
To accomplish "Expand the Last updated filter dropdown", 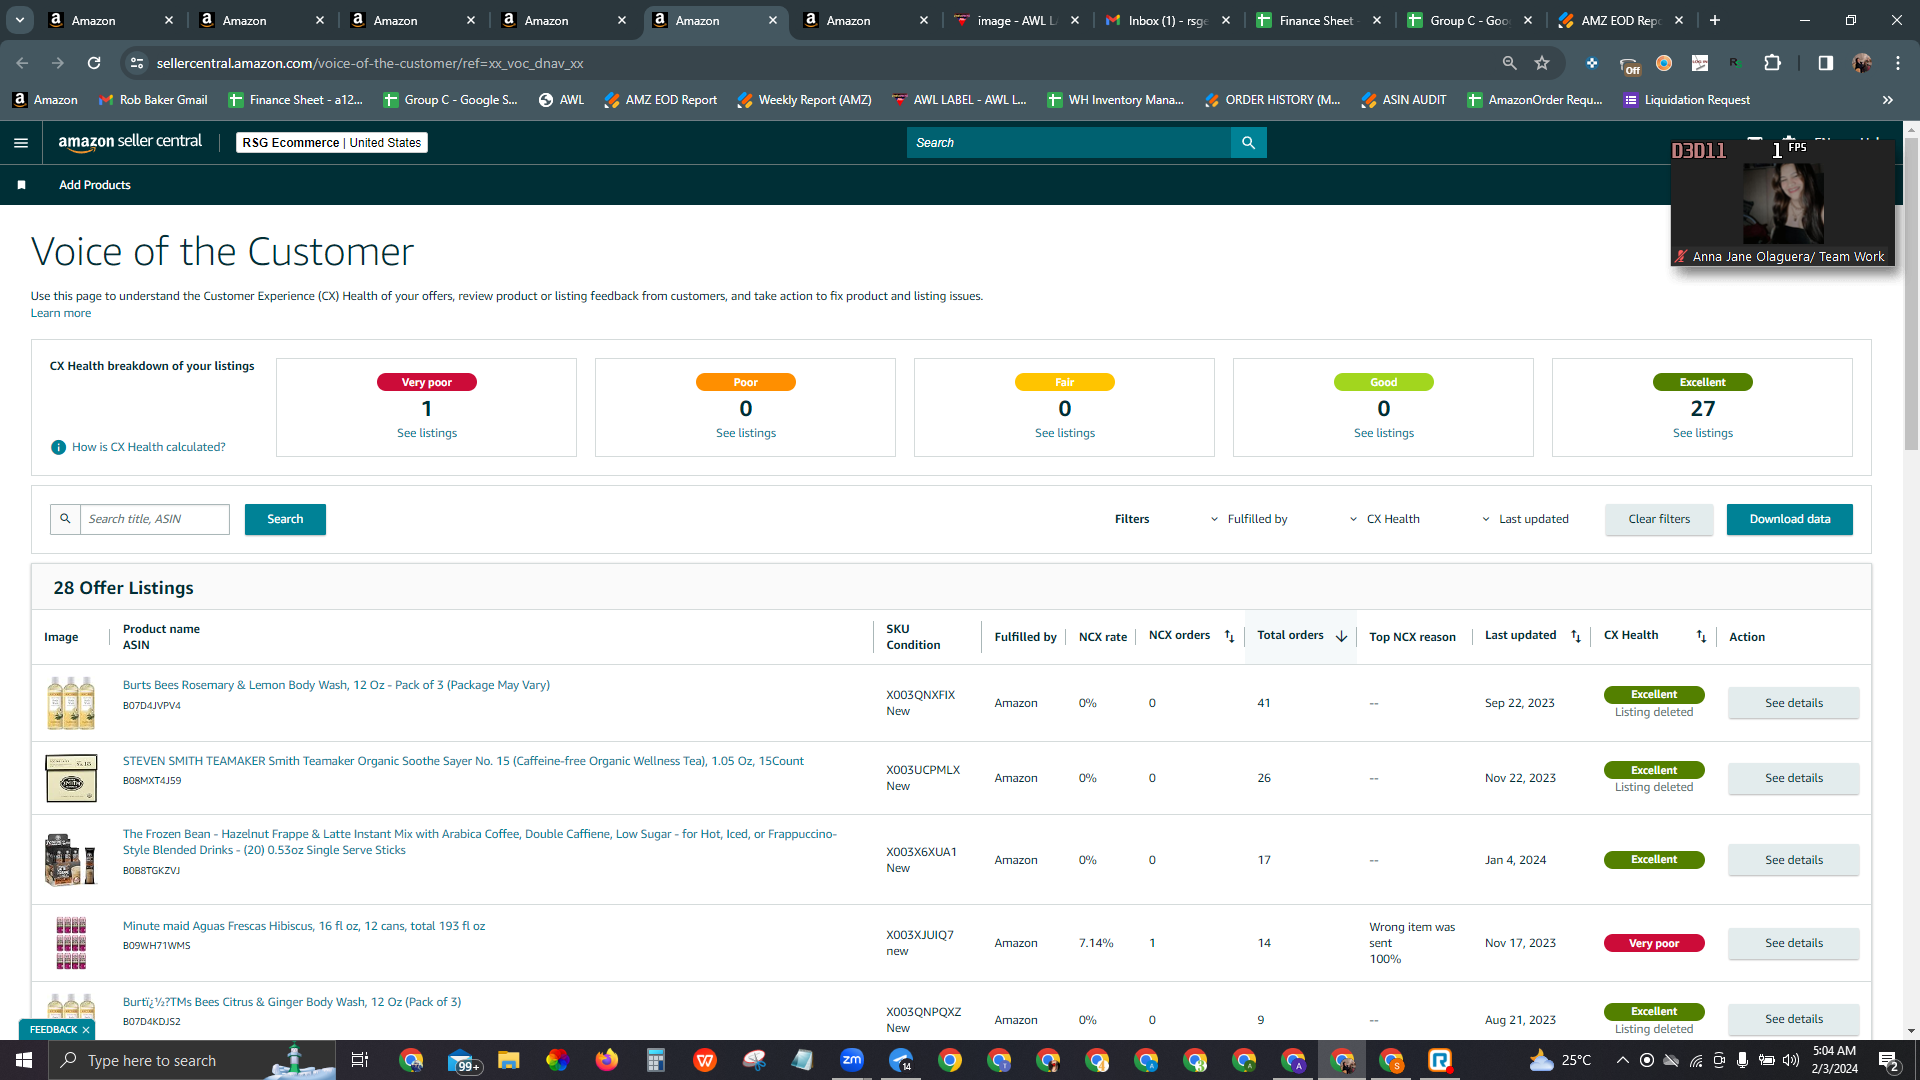I will pos(1525,519).
